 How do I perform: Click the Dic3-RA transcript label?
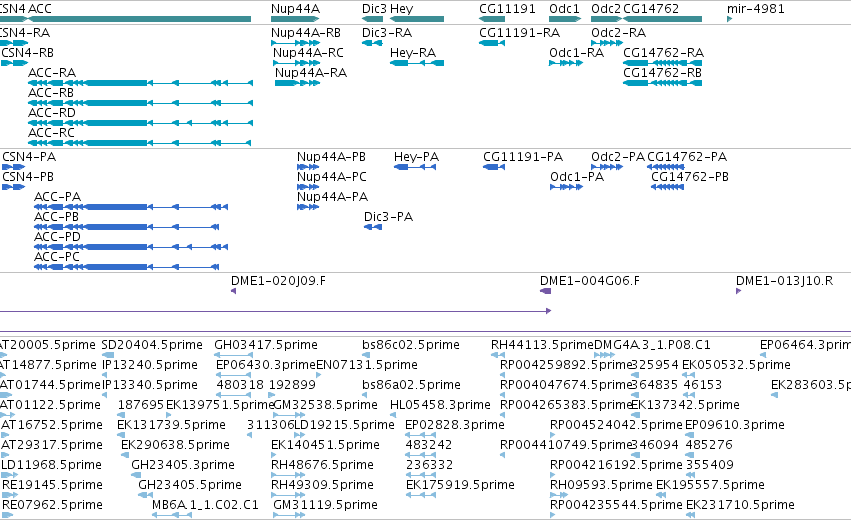[x=387, y=33]
